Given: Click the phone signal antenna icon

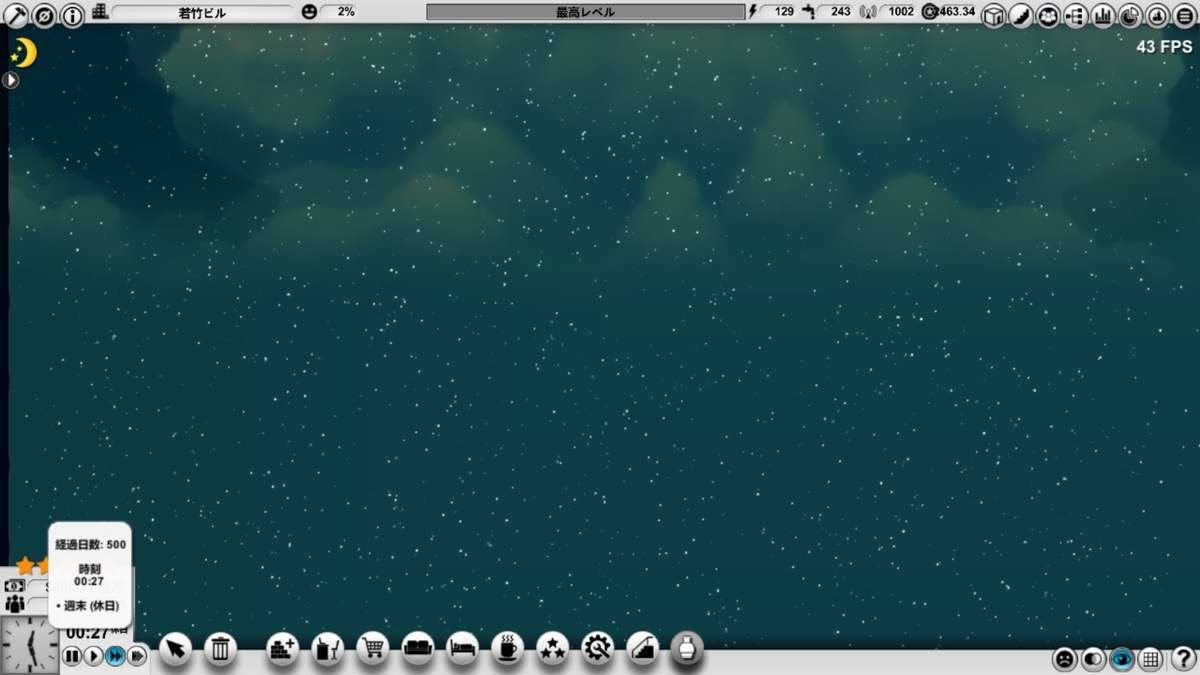Looking at the screenshot, I should coord(867,12).
